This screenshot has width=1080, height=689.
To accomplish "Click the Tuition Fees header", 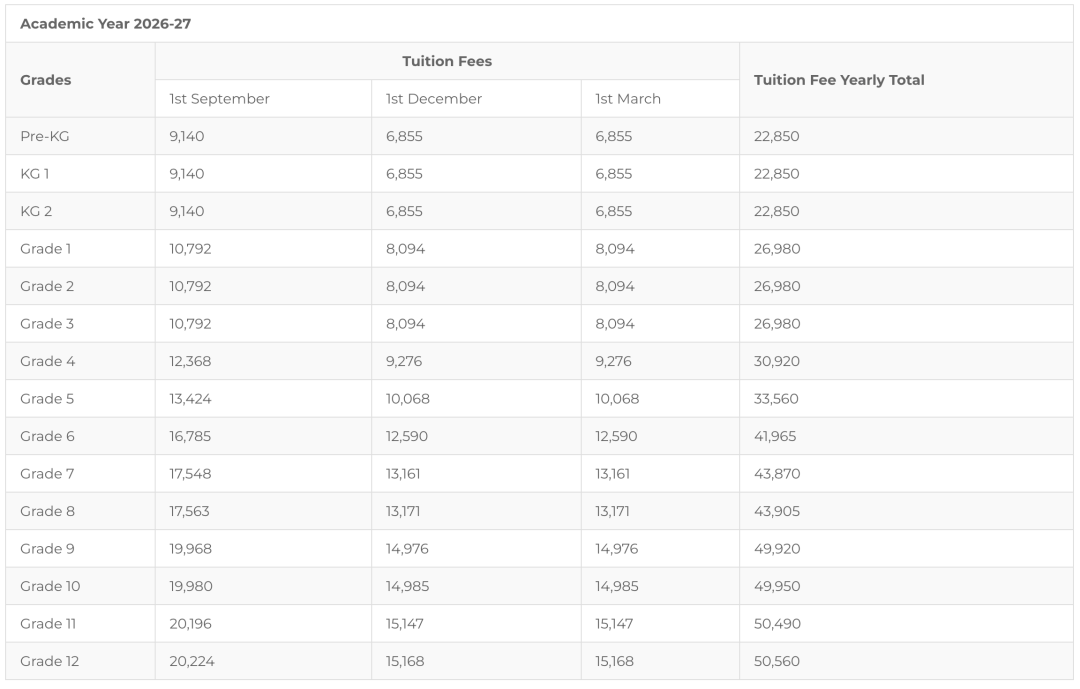I will click(447, 61).
